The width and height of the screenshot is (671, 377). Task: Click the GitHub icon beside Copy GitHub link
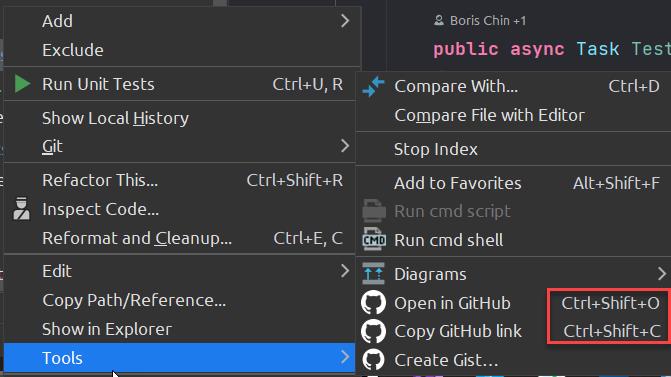tap(373, 331)
